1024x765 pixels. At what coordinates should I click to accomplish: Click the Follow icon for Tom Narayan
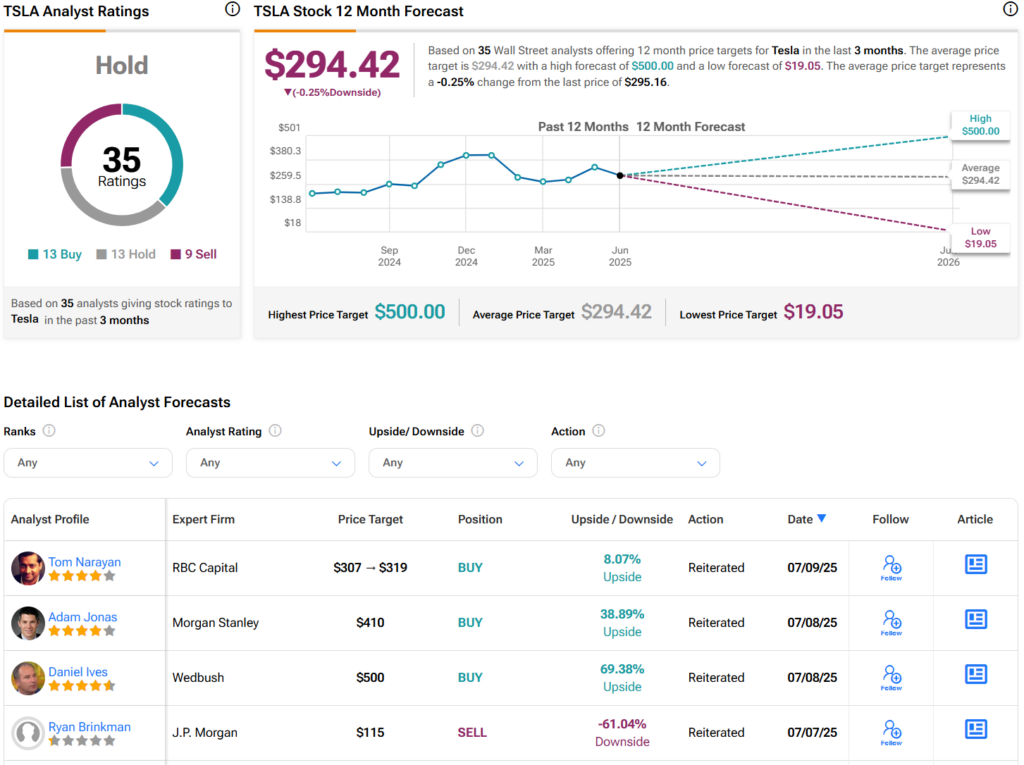click(891, 566)
